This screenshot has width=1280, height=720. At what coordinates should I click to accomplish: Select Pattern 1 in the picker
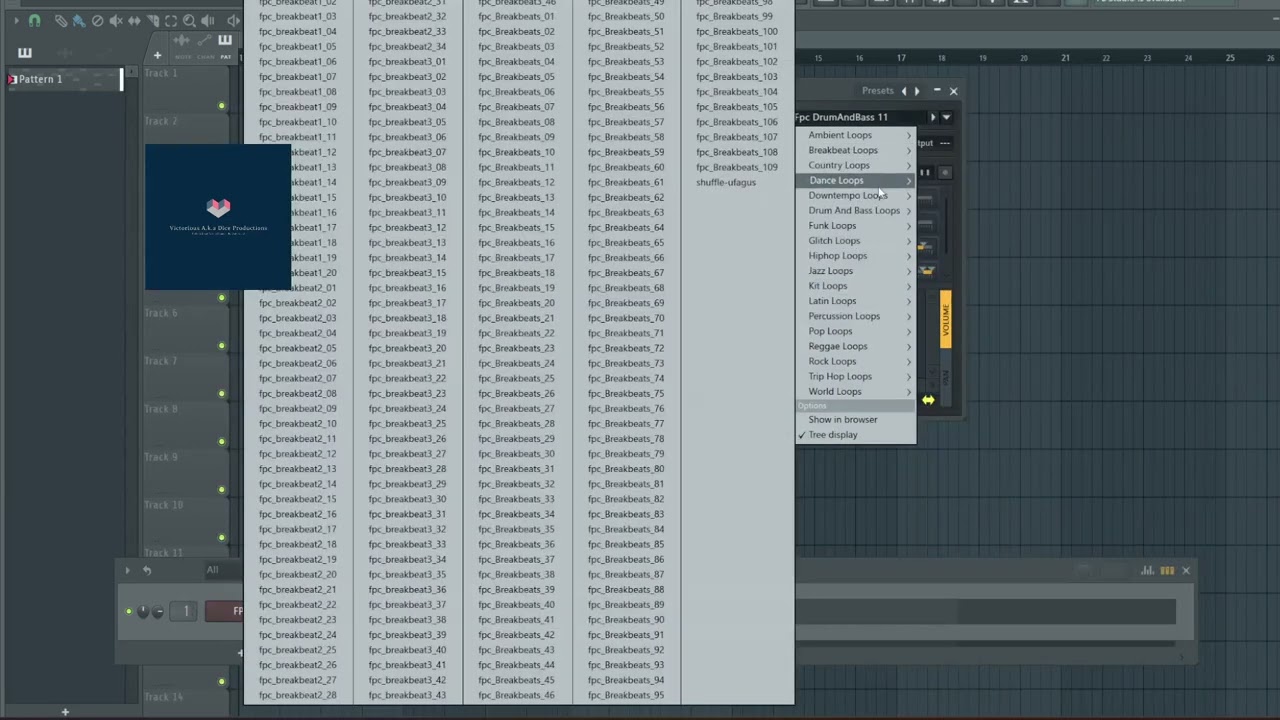pos(64,79)
